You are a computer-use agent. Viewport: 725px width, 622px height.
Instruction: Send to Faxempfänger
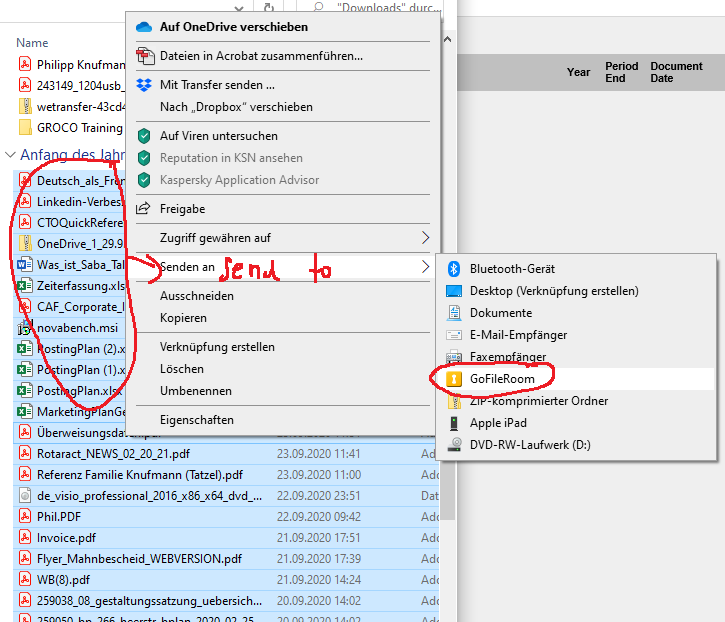[x=576, y=357]
